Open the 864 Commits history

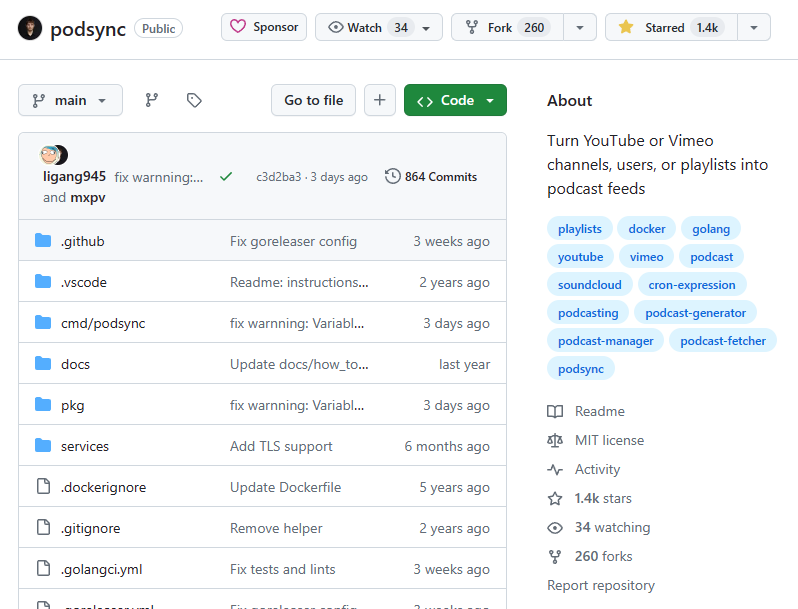pyautogui.click(x=431, y=177)
